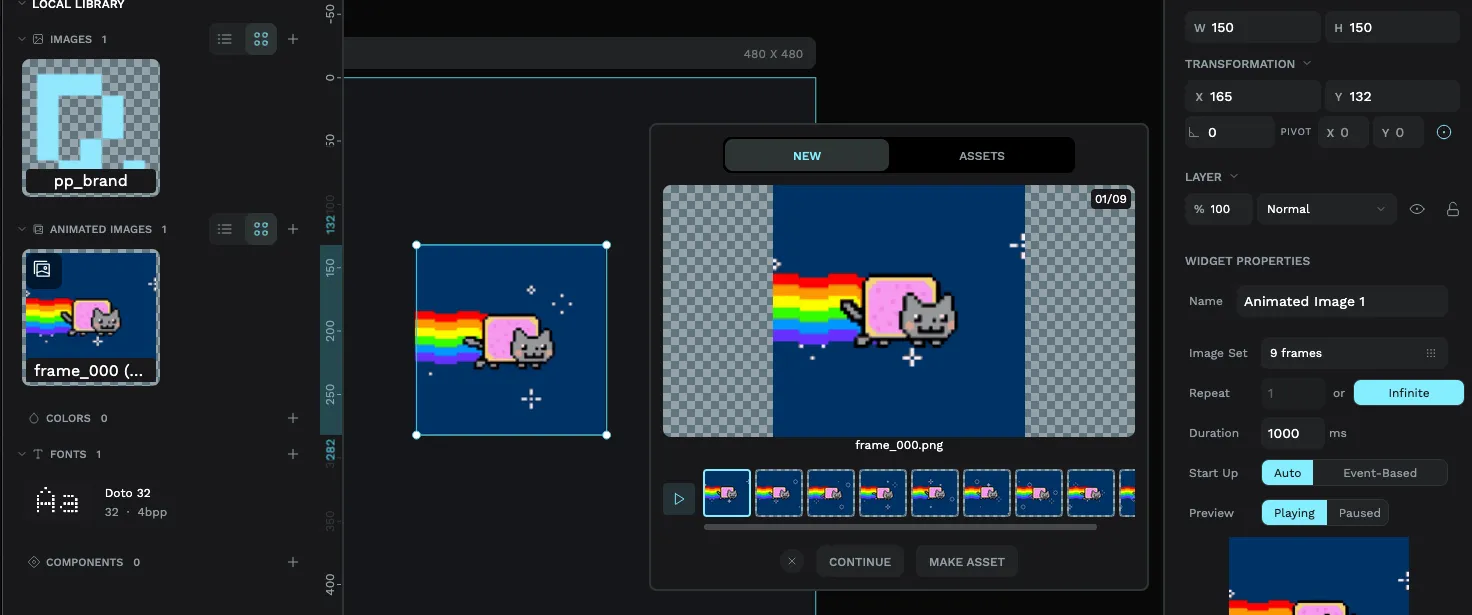Click the filmstrip horizontal scrollbar
1472x615 pixels.
click(900, 527)
